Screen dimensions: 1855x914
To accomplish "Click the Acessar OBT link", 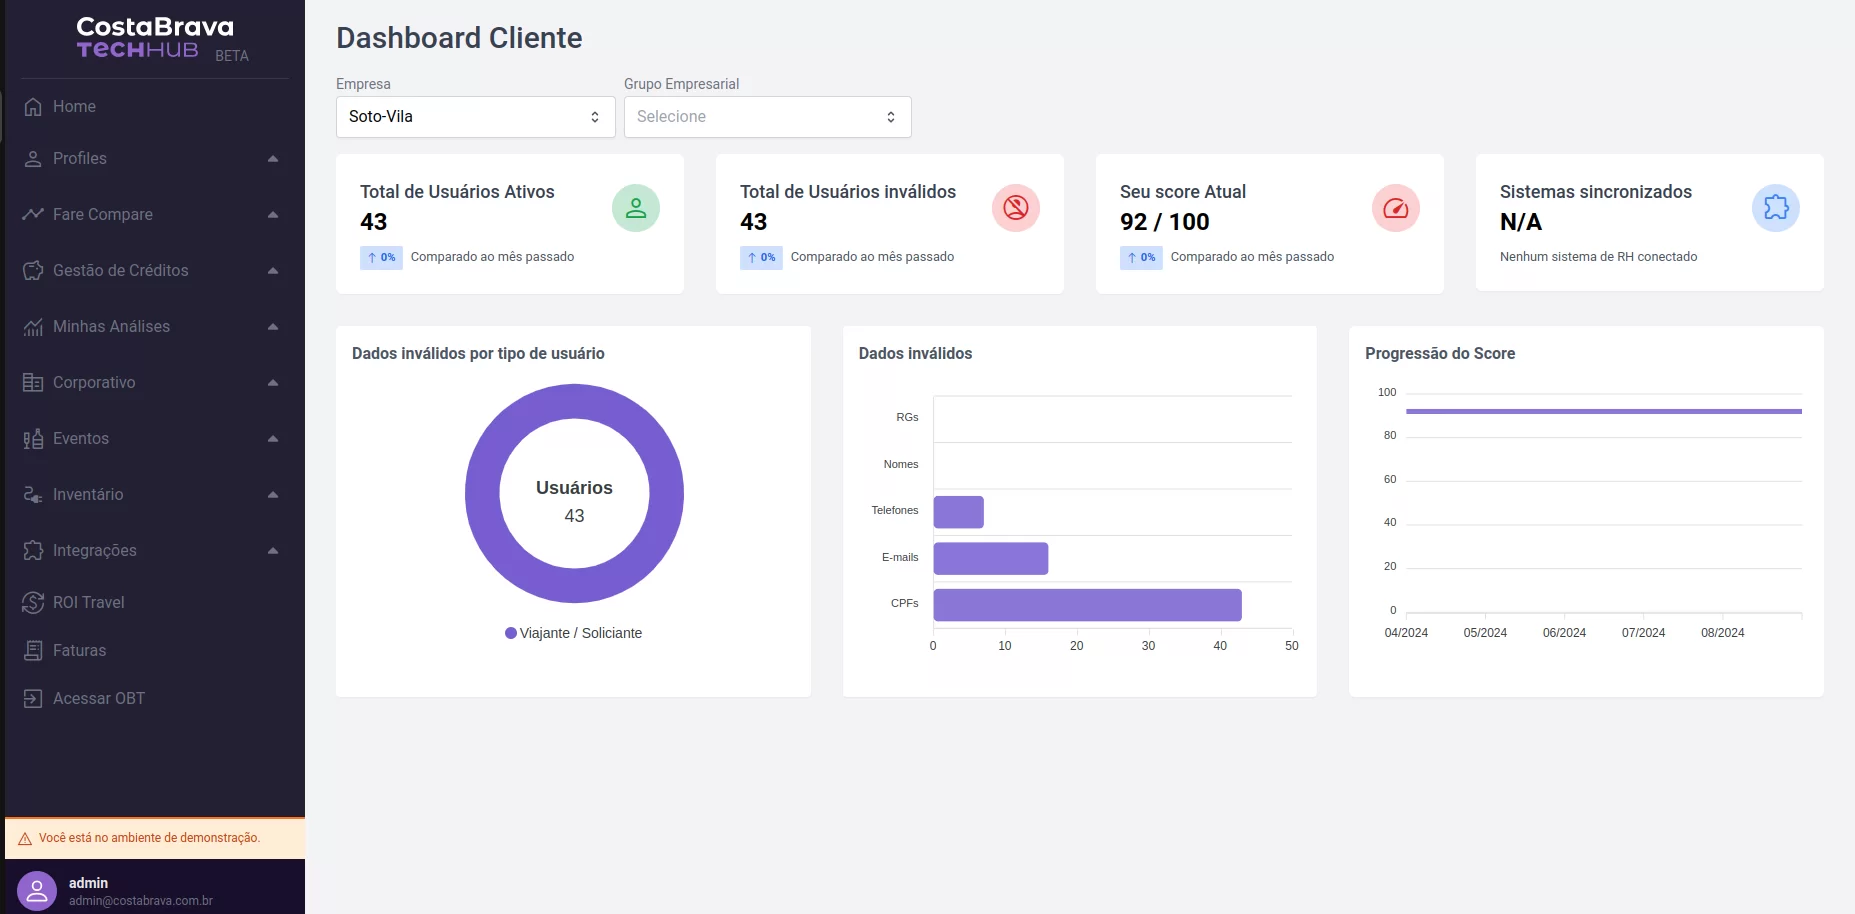I will coord(98,699).
